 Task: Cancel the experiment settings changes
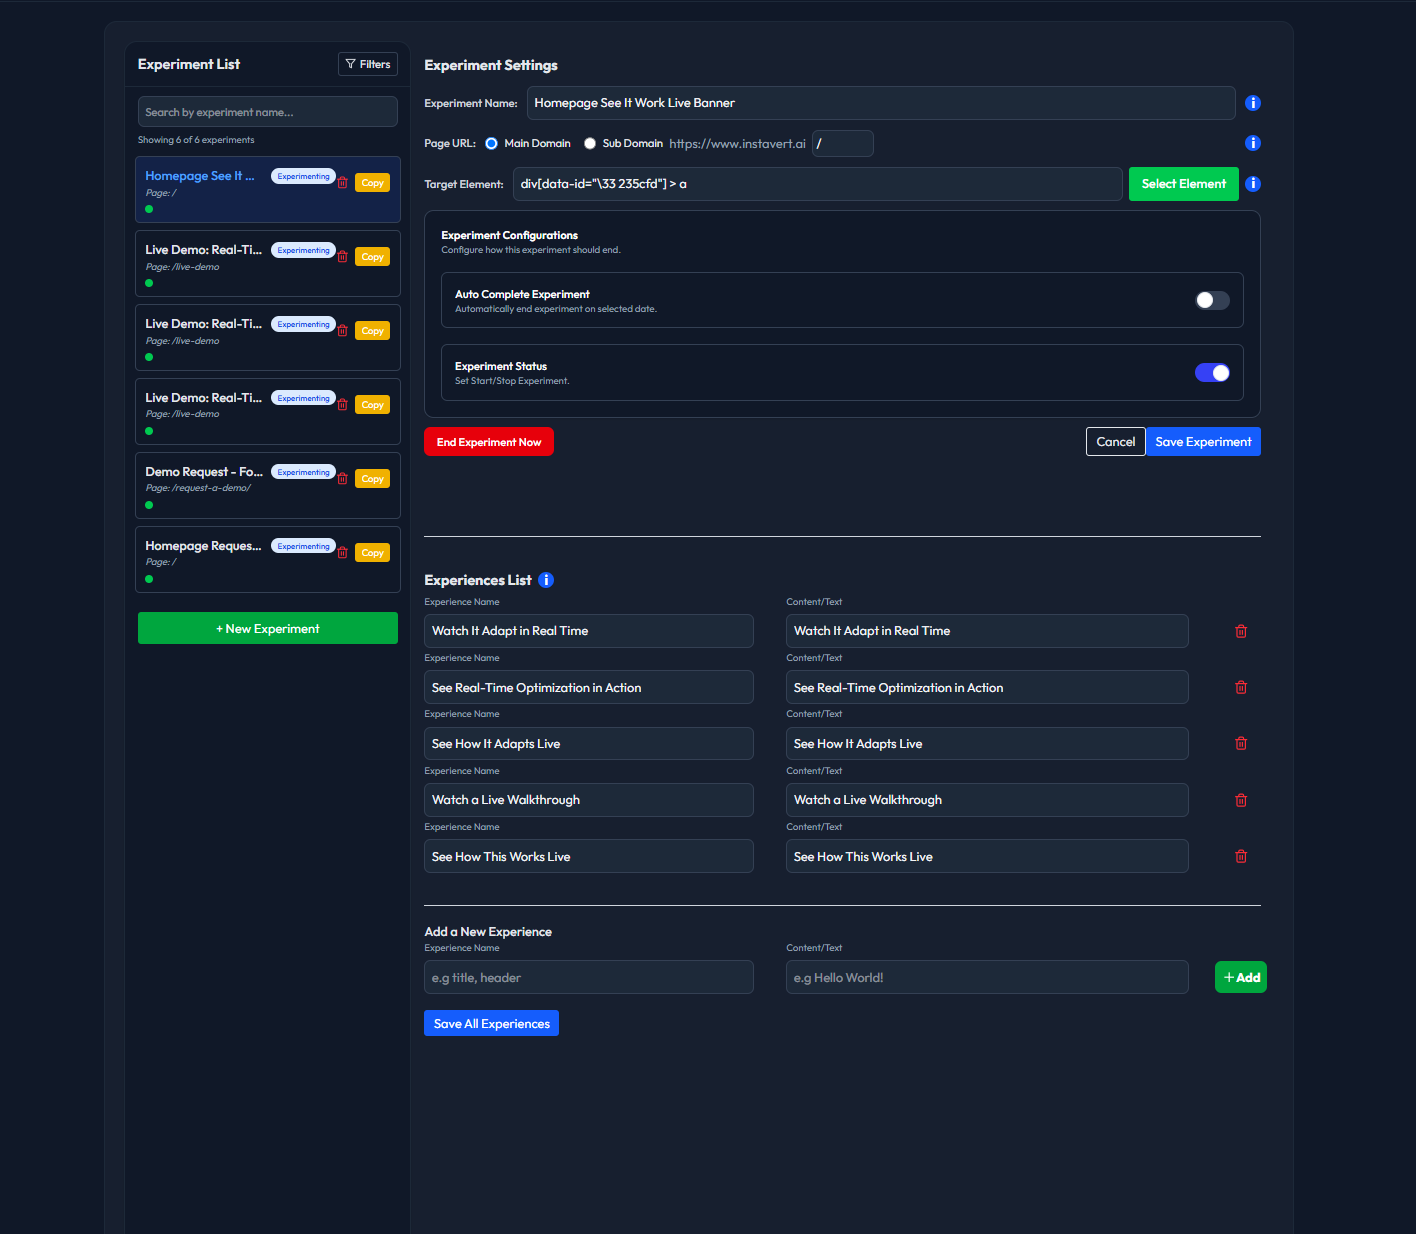(x=1116, y=442)
